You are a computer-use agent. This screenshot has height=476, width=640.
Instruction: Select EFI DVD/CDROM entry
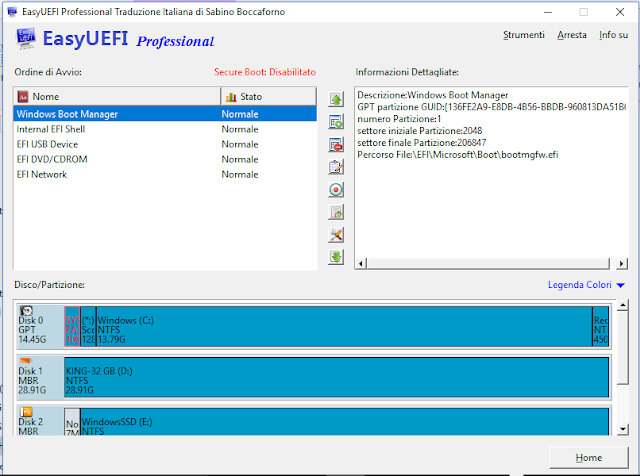coord(165,159)
